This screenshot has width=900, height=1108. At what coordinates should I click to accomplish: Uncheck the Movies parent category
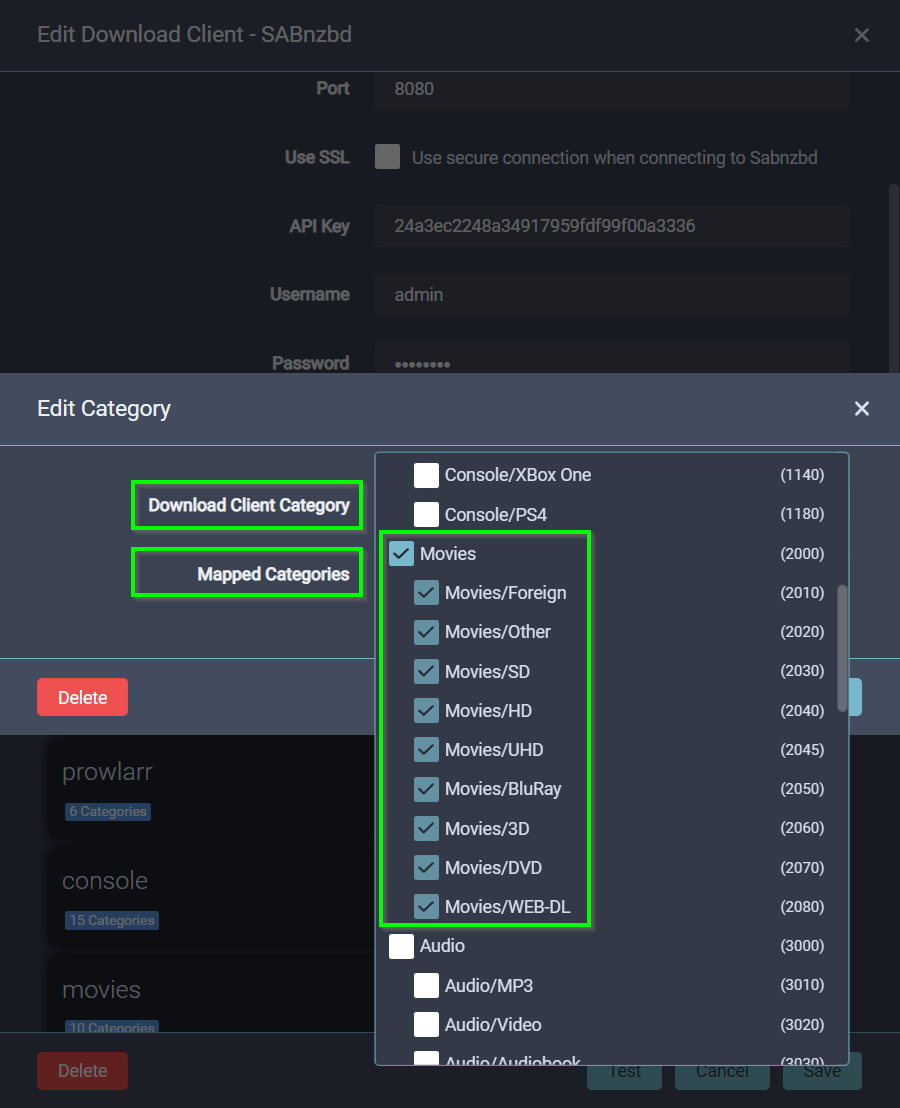(402, 554)
